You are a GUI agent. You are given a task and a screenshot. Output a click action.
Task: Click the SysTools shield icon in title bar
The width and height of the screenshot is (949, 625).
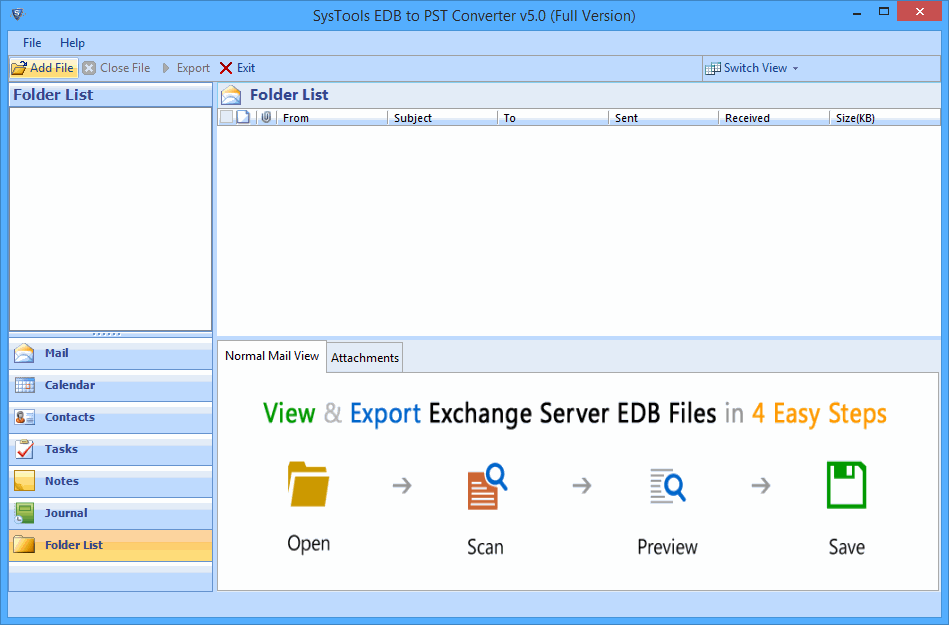click(18, 14)
